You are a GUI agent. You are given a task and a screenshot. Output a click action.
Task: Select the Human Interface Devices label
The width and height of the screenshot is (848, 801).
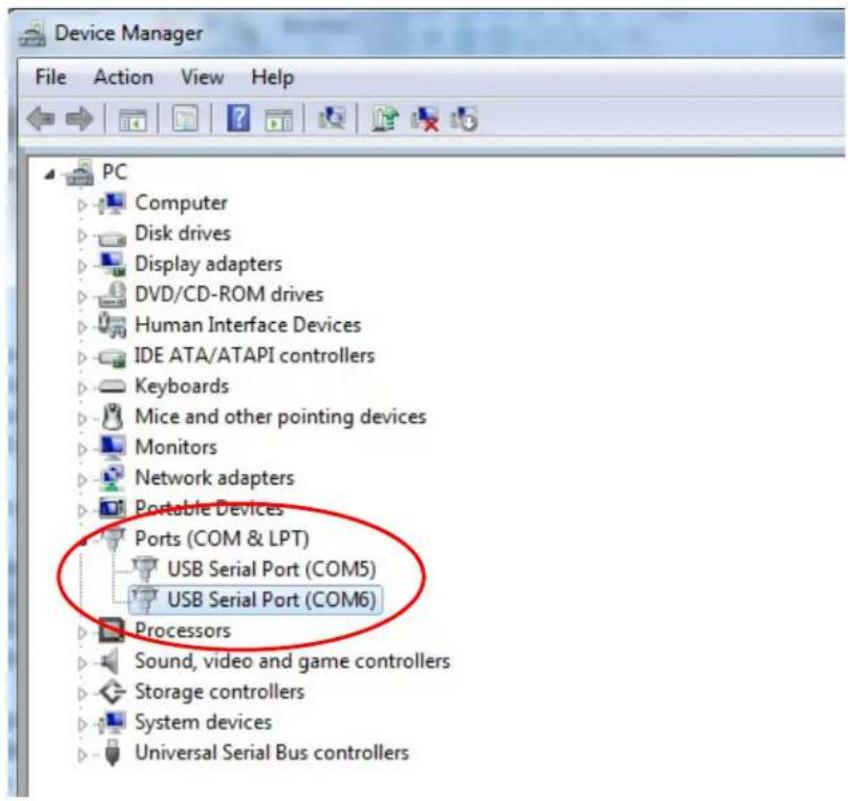pyautogui.click(x=248, y=325)
